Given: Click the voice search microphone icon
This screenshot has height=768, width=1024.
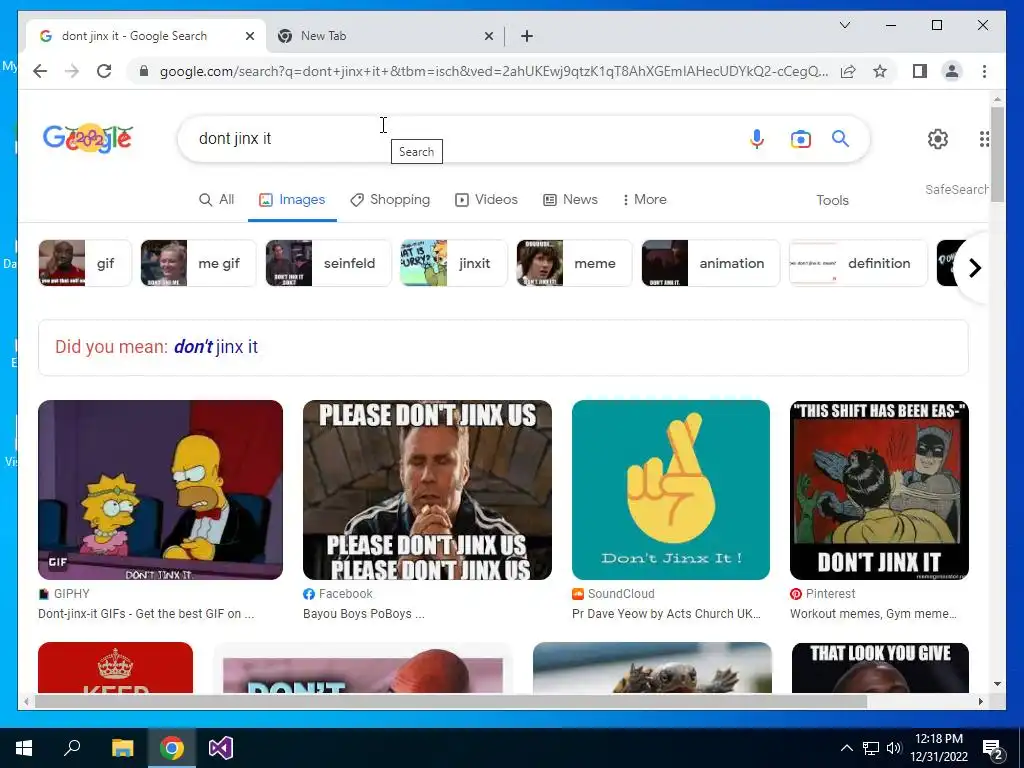Looking at the screenshot, I should click(756, 138).
